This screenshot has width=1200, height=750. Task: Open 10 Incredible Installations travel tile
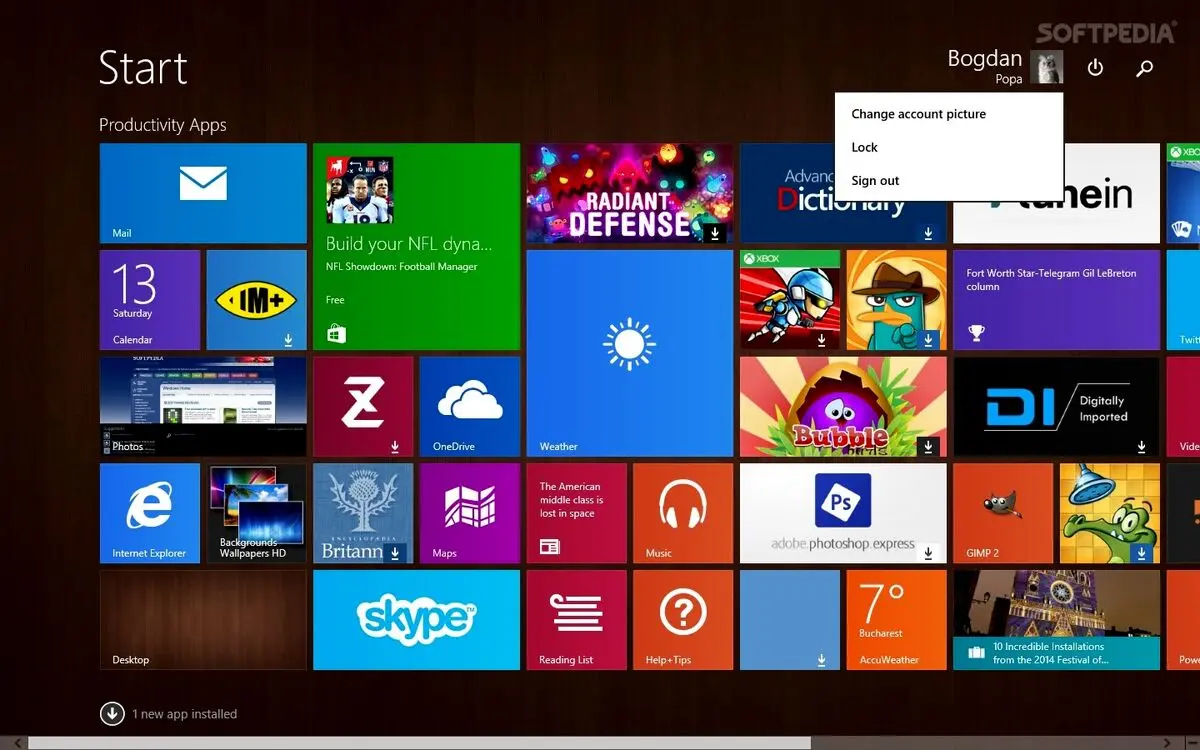(1057, 620)
